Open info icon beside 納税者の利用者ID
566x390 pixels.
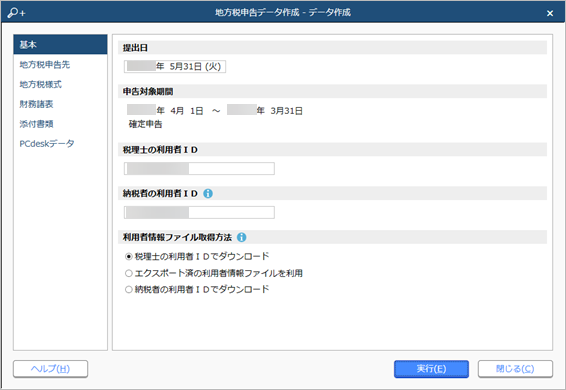pos(208,194)
